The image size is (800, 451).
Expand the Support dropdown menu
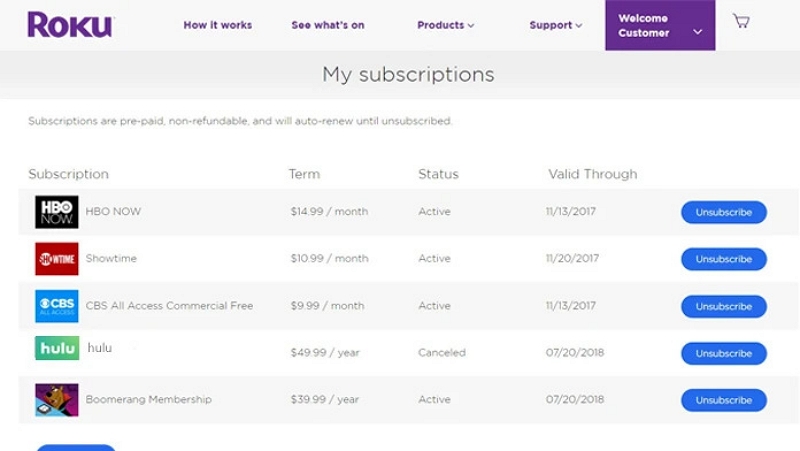point(555,25)
